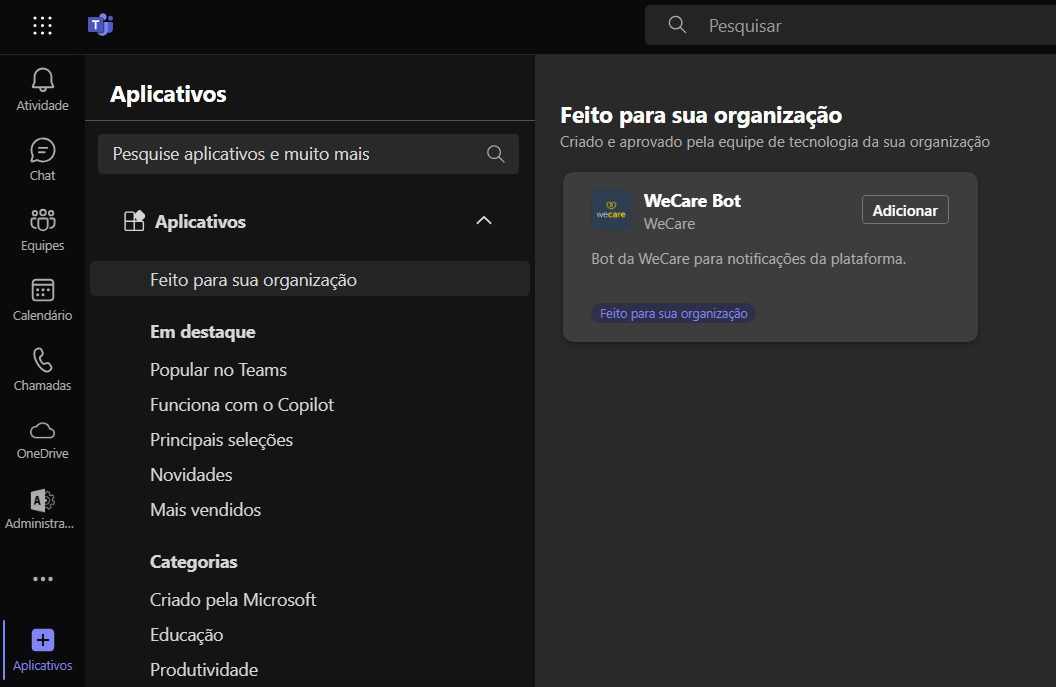The width and height of the screenshot is (1056, 687).
Task: Open Criado pela Microsoft category
Action: (x=233, y=599)
